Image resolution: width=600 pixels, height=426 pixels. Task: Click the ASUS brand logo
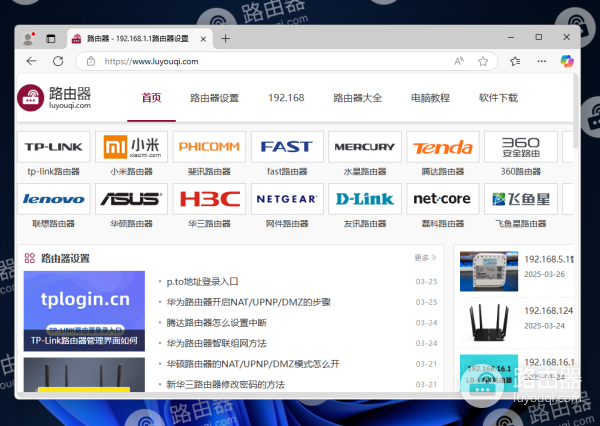pos(131,199)
